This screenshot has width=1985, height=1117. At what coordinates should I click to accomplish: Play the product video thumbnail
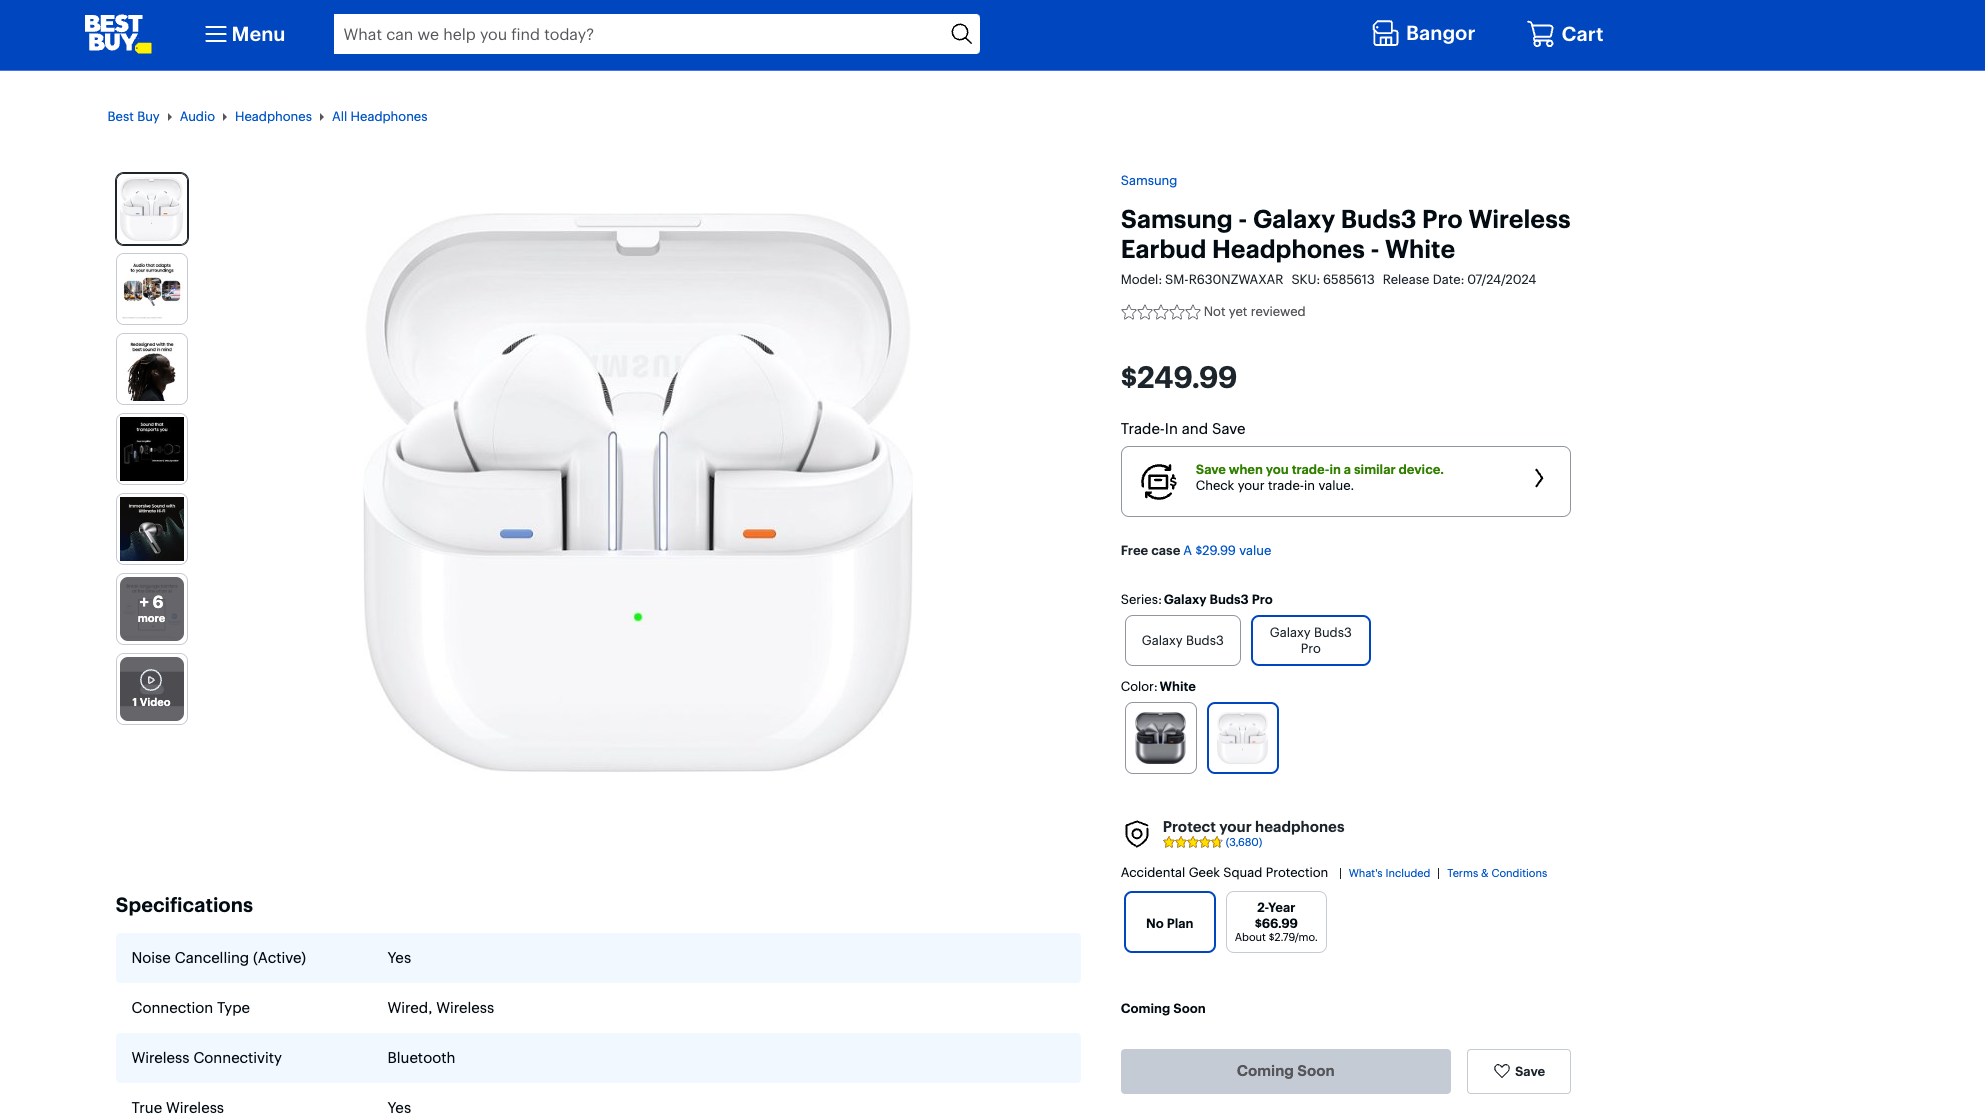pyautogui.click(x=151, y=688)
